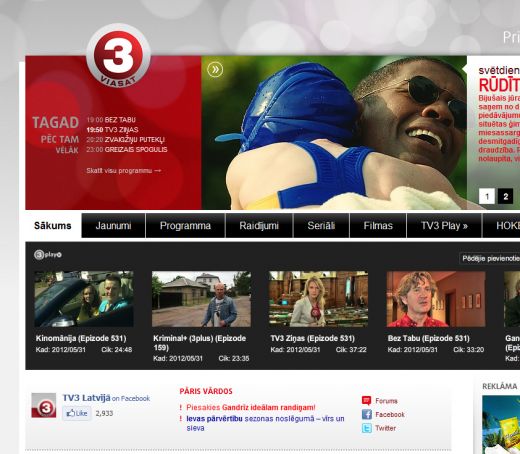The image size is (520, 454).
Task: Click Kriminal+ (3plus) episode title
Action: click(x=199, y=343)
